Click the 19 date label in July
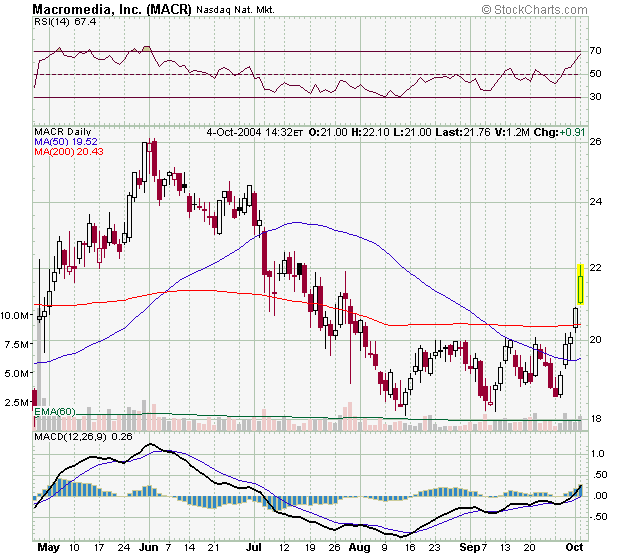 coord(310,548)
